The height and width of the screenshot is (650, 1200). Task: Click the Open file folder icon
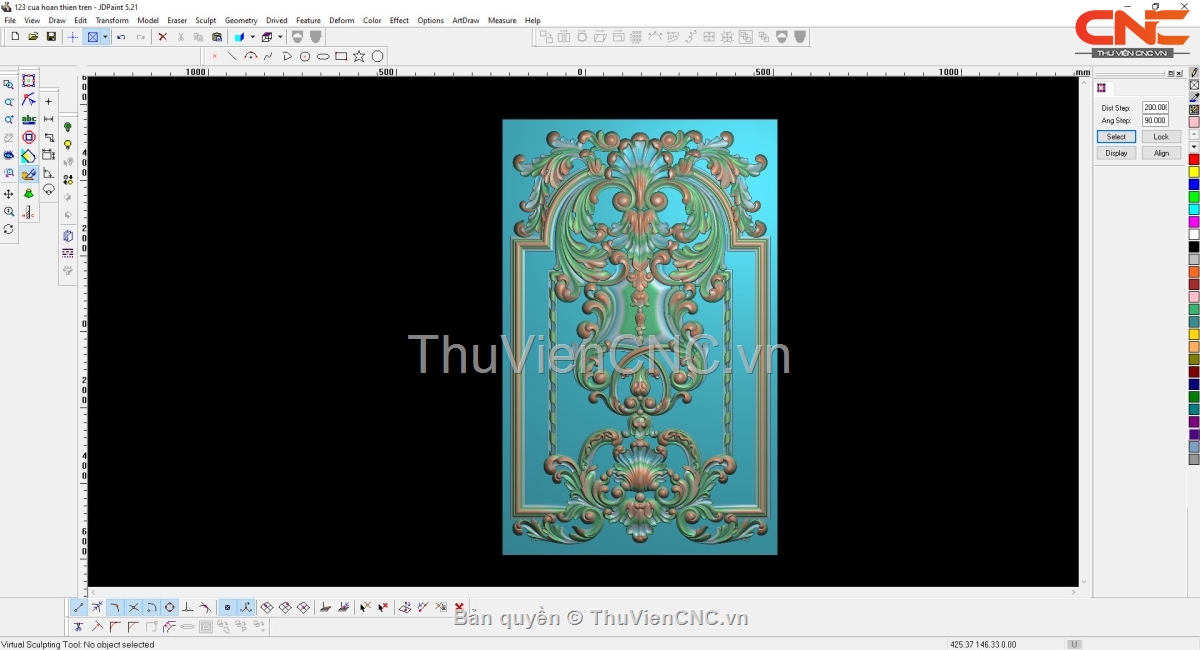pyautogui.click(x=33, y=37)
